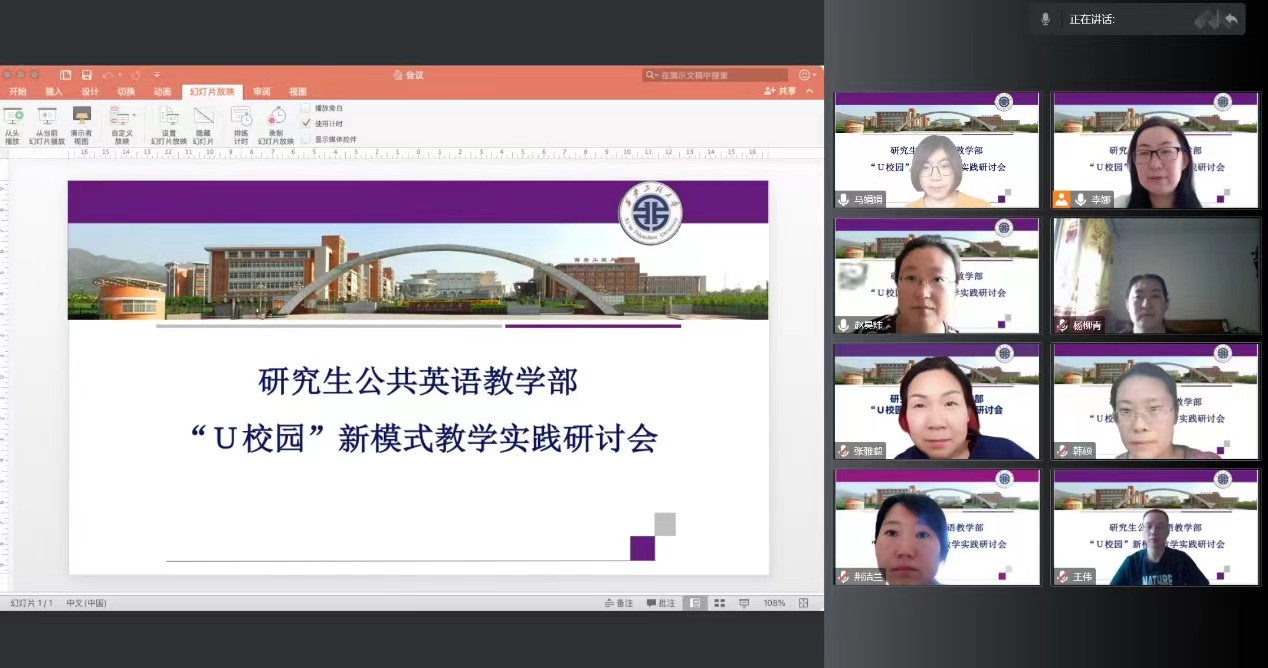The width and height of the screenshot is (1268, 668).
Task: Tick the 显示媒体控件 checkbox
Action: 306,139
